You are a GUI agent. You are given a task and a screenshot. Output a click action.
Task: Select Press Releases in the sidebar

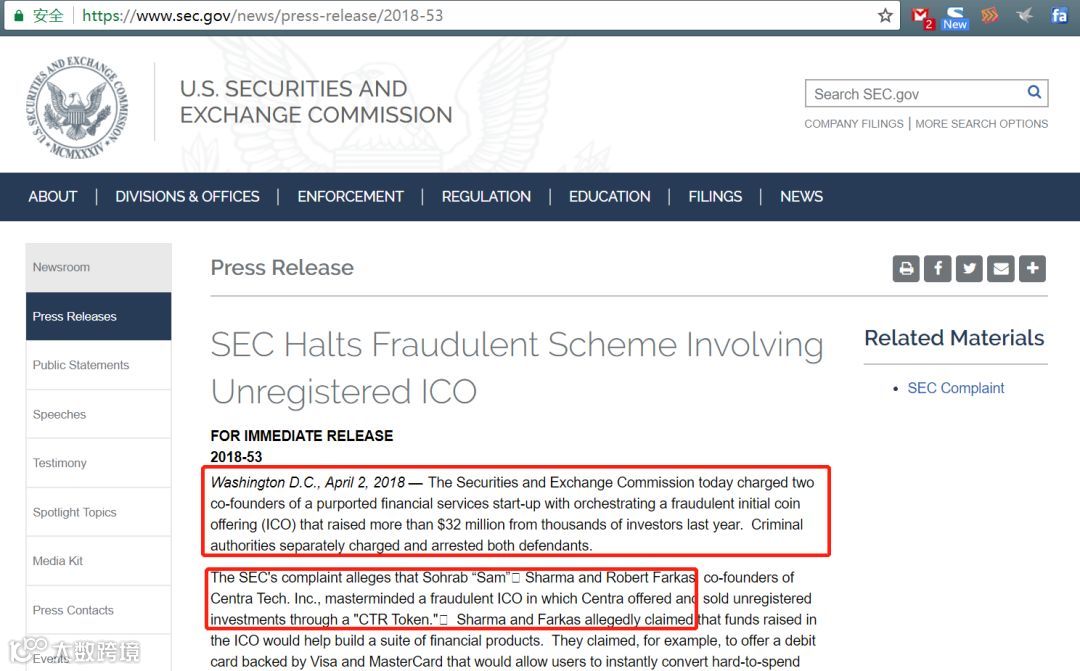point(75,316)
